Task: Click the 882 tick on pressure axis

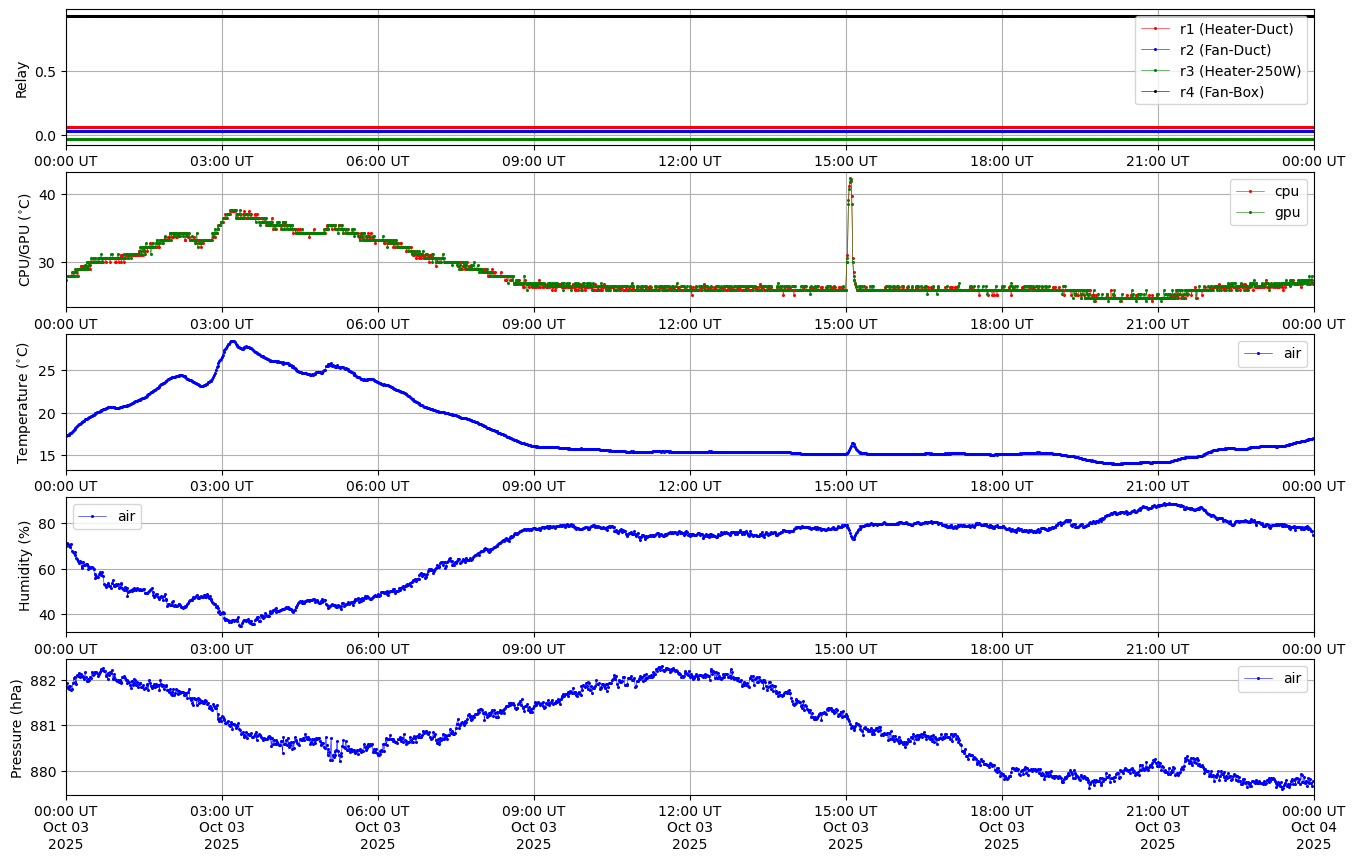Action: pos(44,681)
